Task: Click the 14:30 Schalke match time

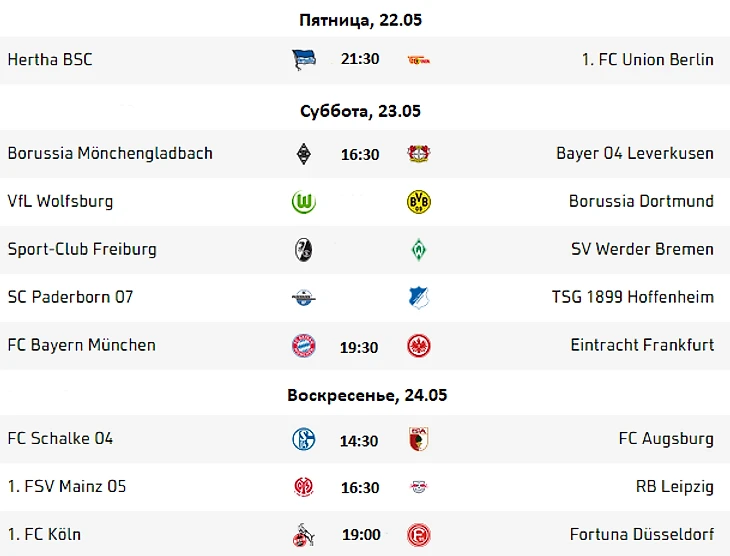Action: (360, 439)
